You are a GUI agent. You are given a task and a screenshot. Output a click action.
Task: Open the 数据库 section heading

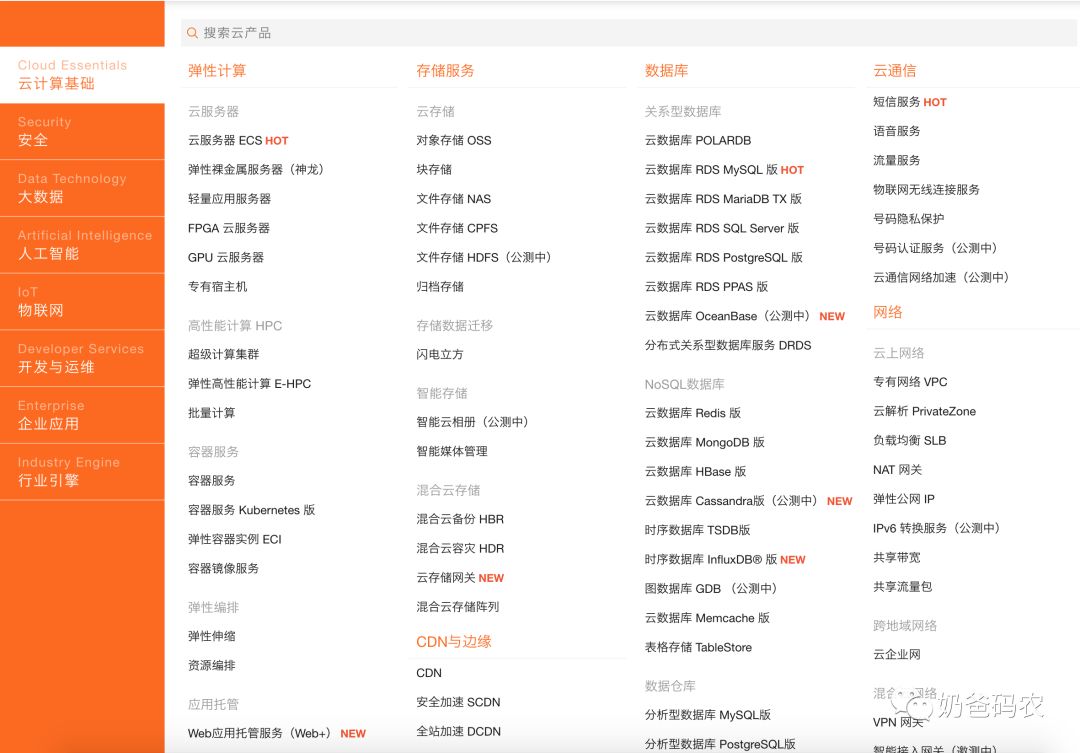(x=666, y=71)
